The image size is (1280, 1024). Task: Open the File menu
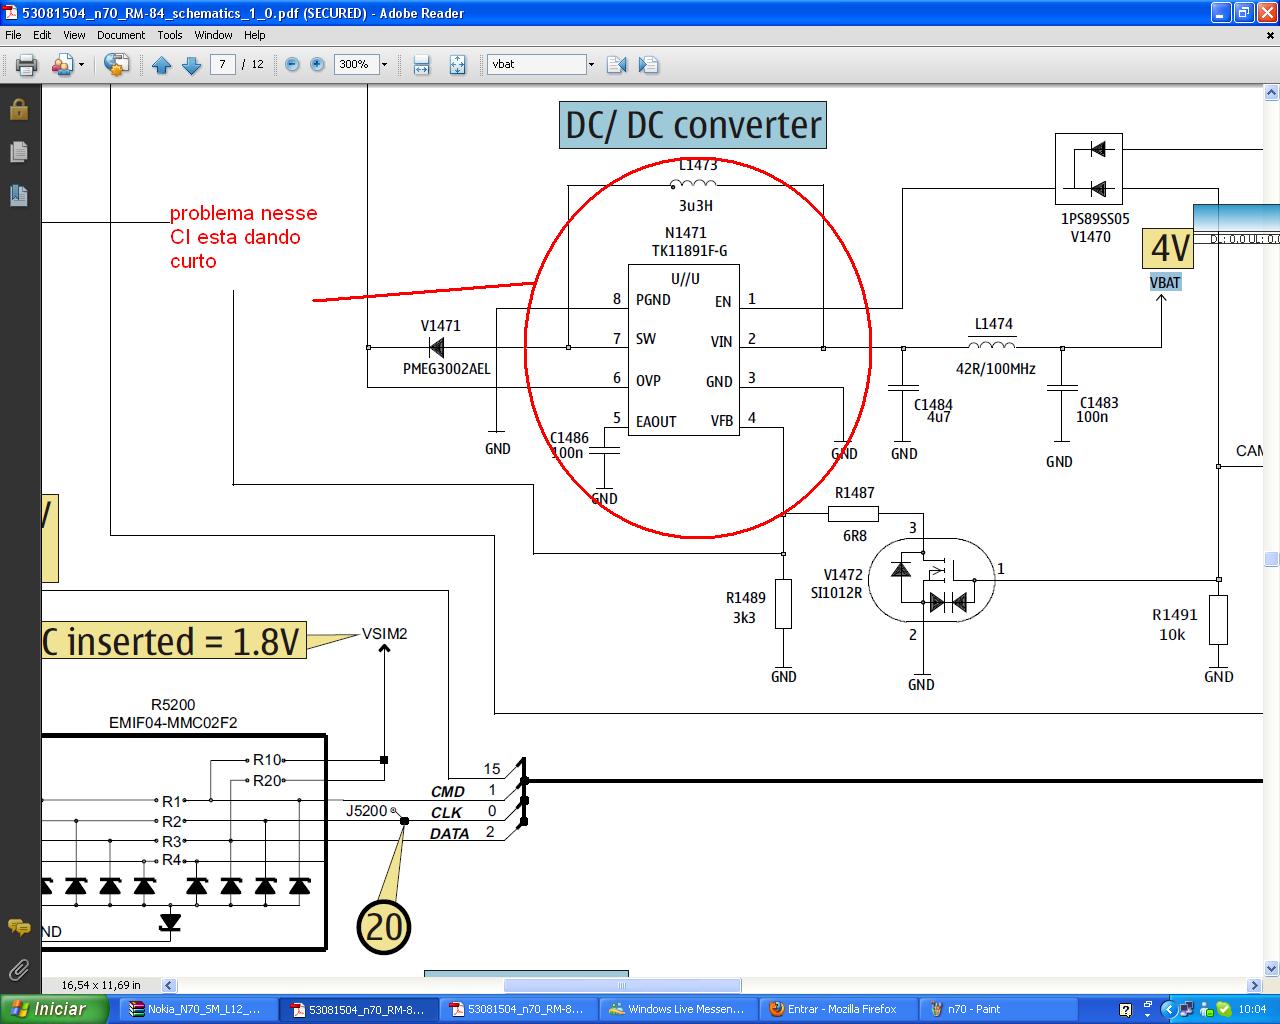(x=13, y=35)
